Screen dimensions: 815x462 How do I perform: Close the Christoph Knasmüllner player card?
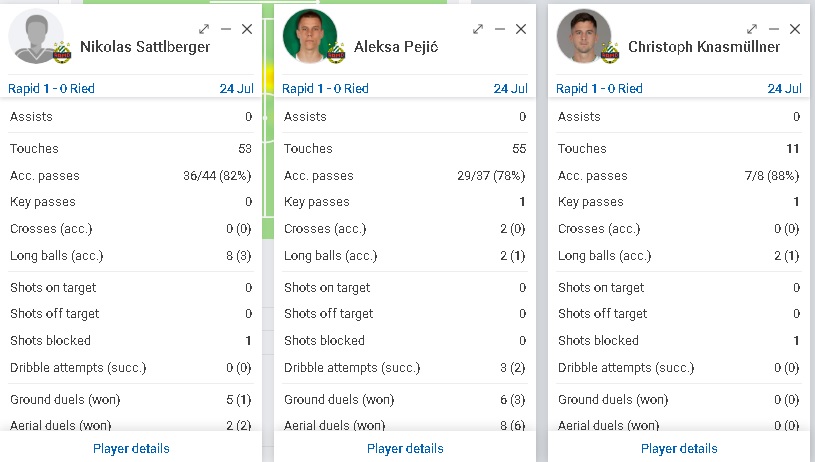click(x=795, y=30)
